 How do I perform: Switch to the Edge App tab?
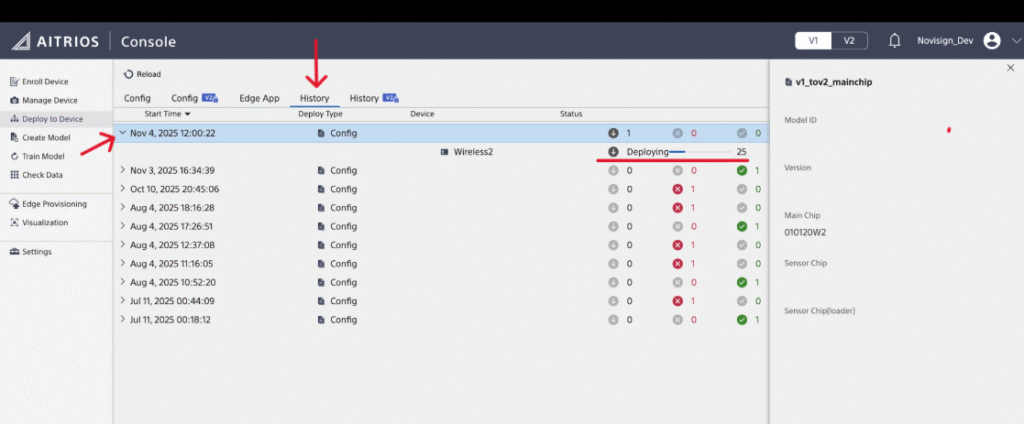point(259,98)
